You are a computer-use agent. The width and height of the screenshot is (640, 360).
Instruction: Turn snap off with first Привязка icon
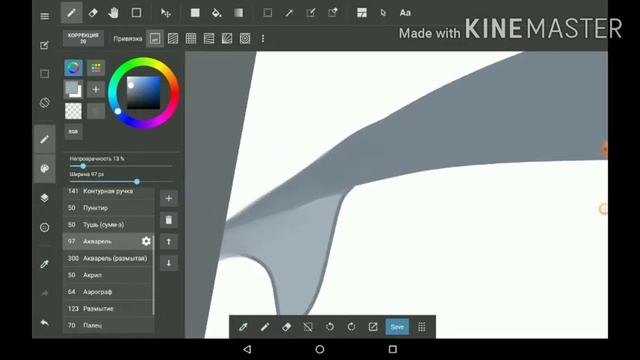tap(155, 38)
